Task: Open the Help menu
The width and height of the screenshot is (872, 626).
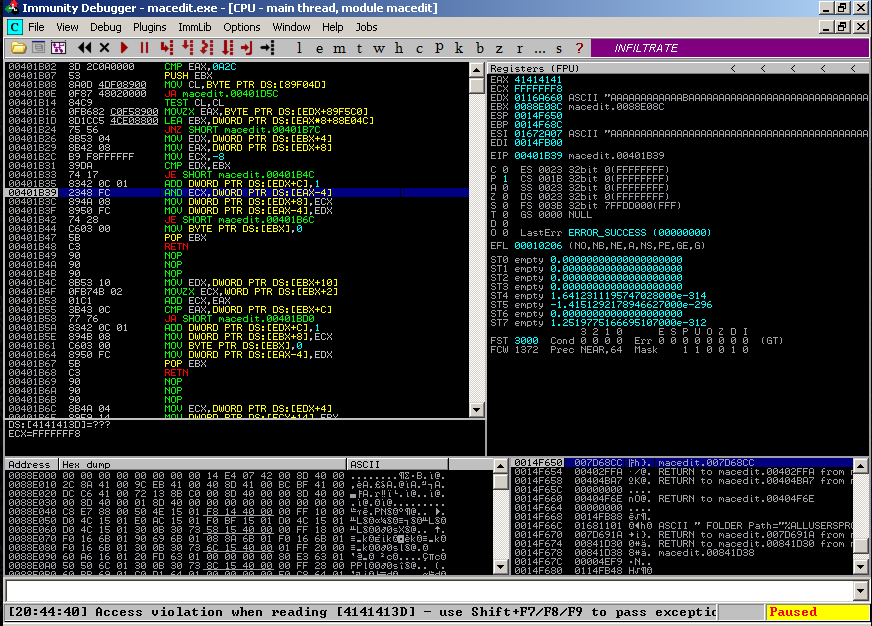Action: (333, 27)
